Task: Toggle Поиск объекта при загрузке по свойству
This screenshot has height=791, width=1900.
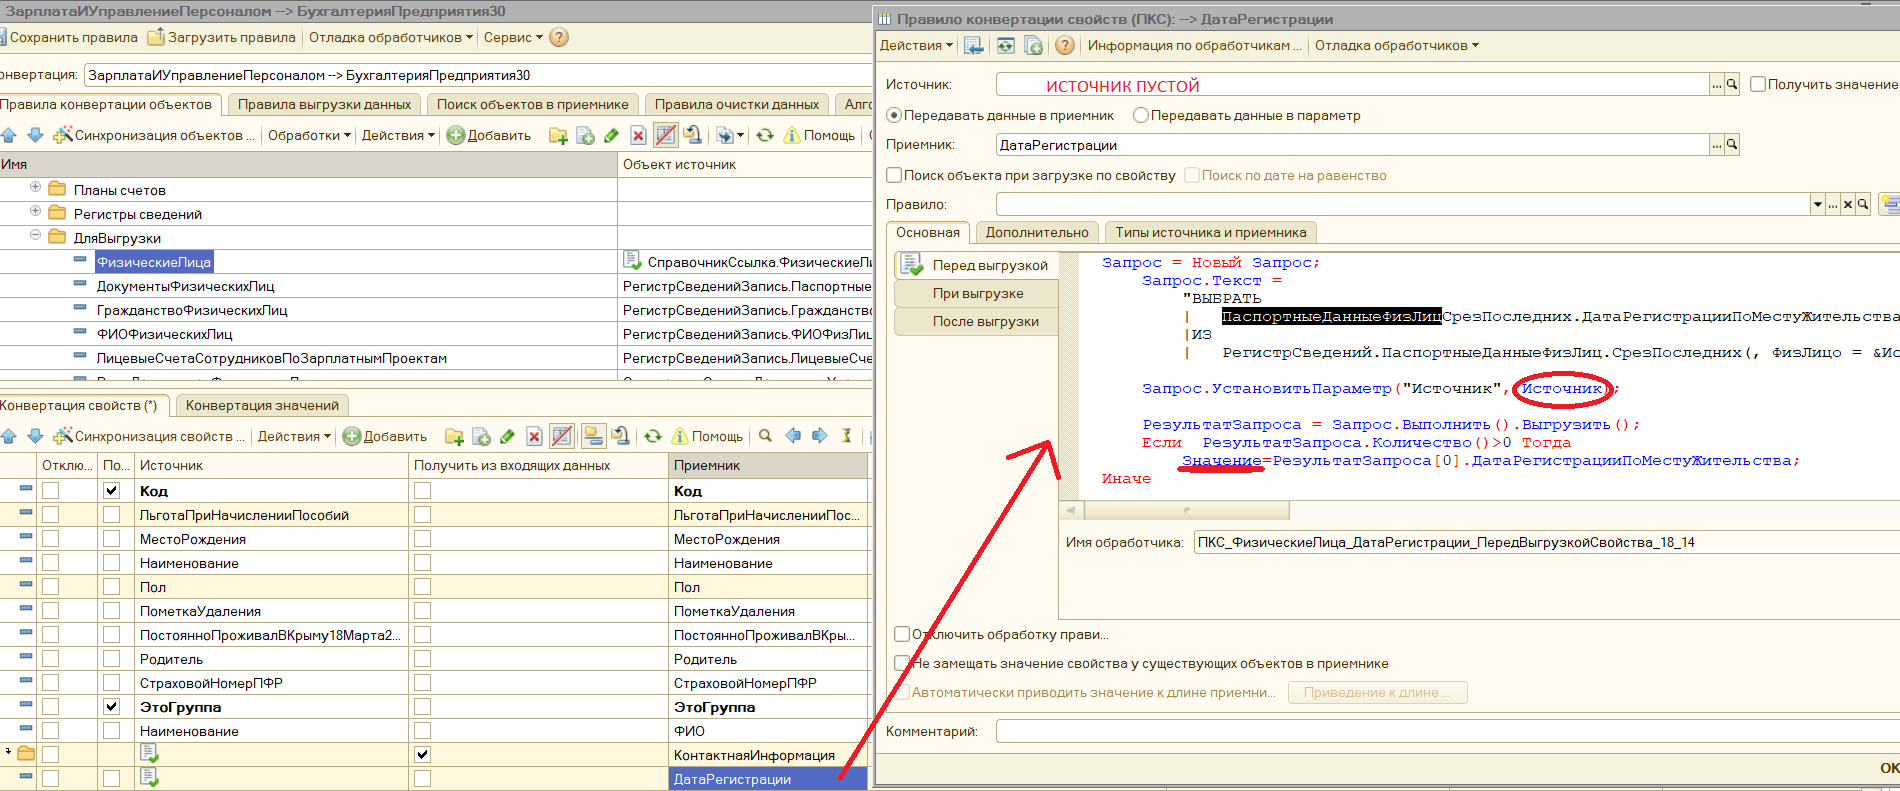Action: (x=894, y=175)
